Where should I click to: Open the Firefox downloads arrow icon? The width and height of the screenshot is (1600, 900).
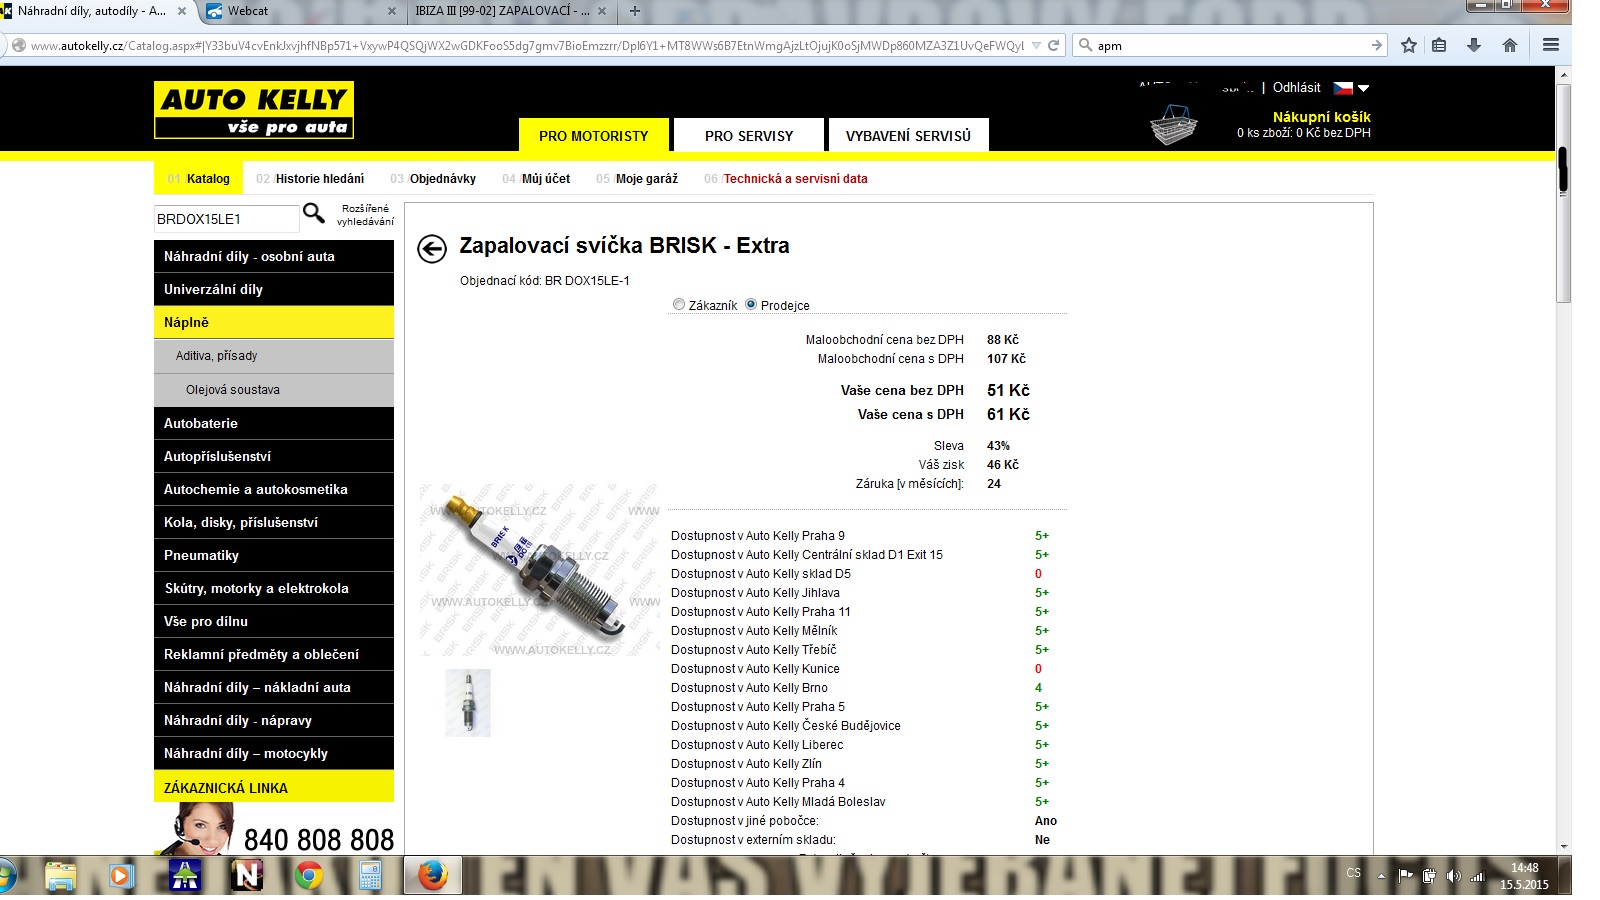[1474, 45]
